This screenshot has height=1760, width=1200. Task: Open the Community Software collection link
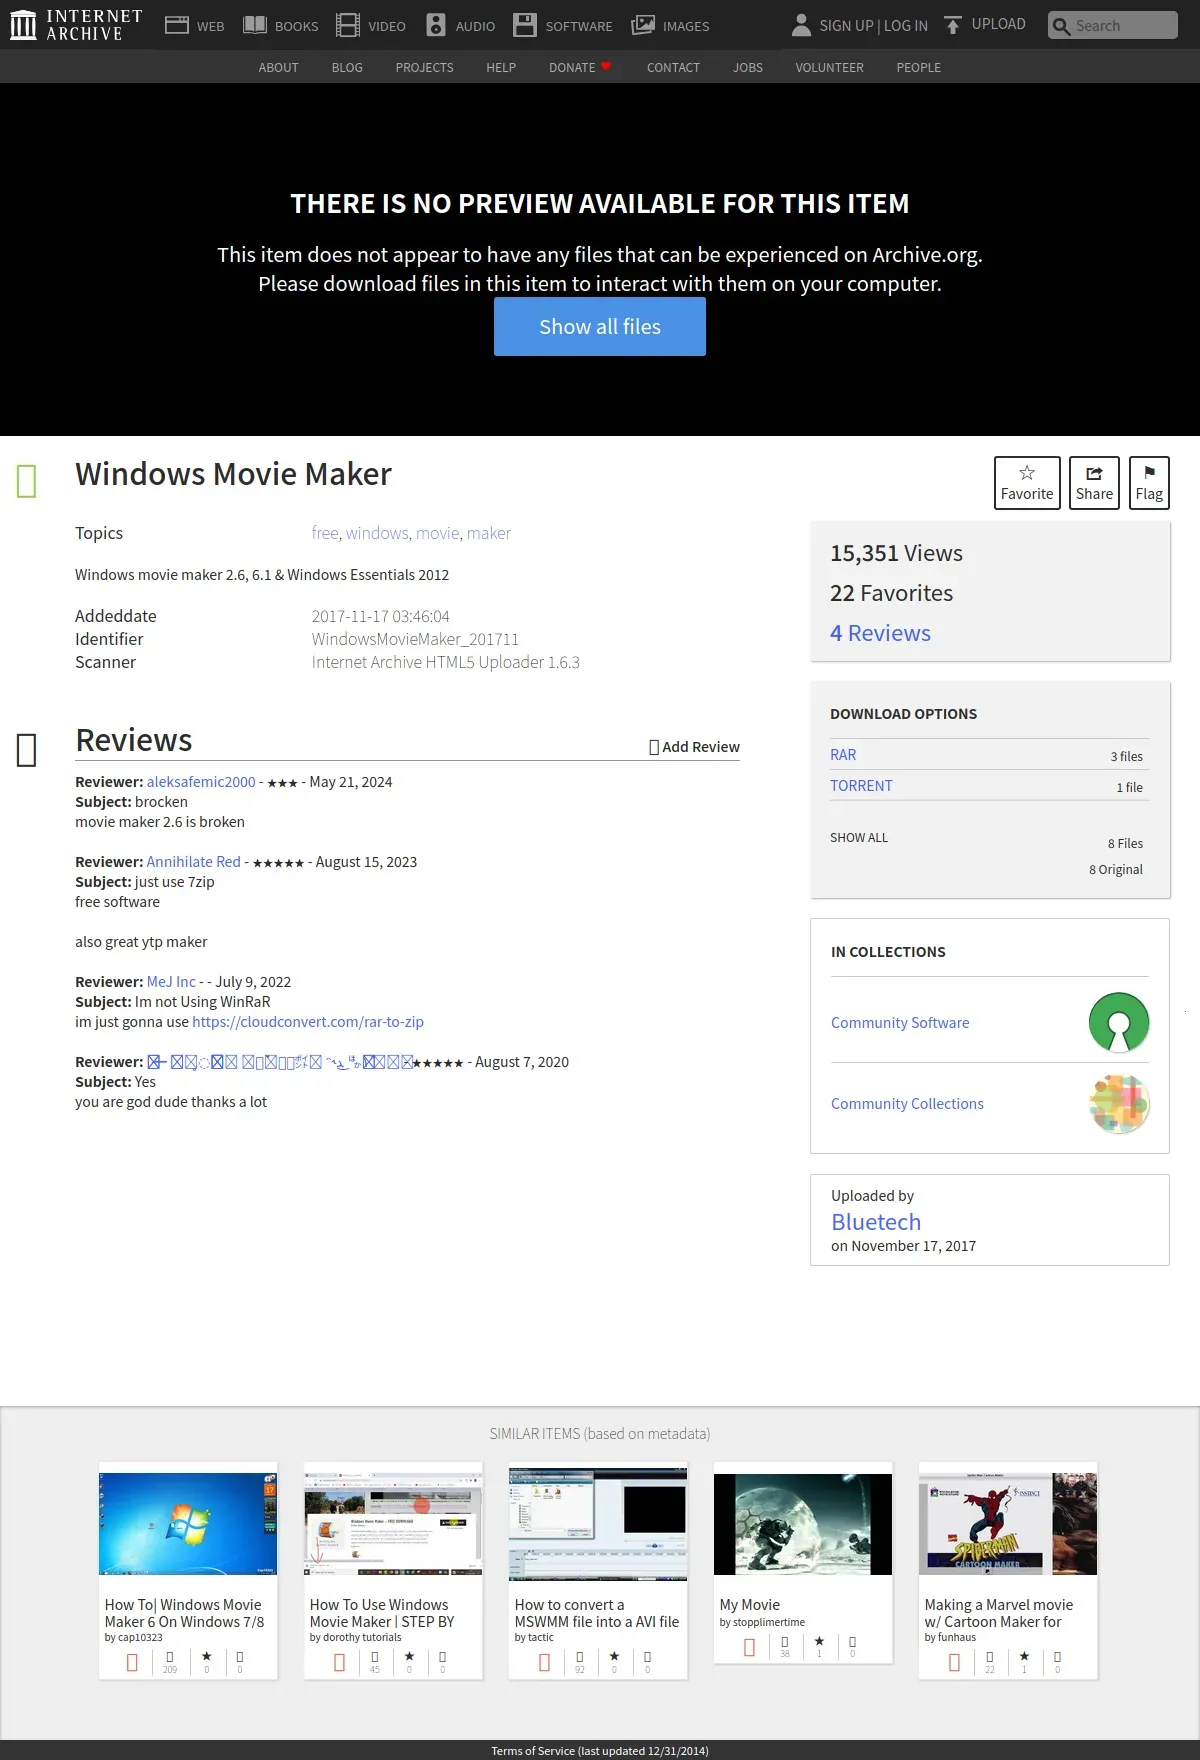point(900,1022)
